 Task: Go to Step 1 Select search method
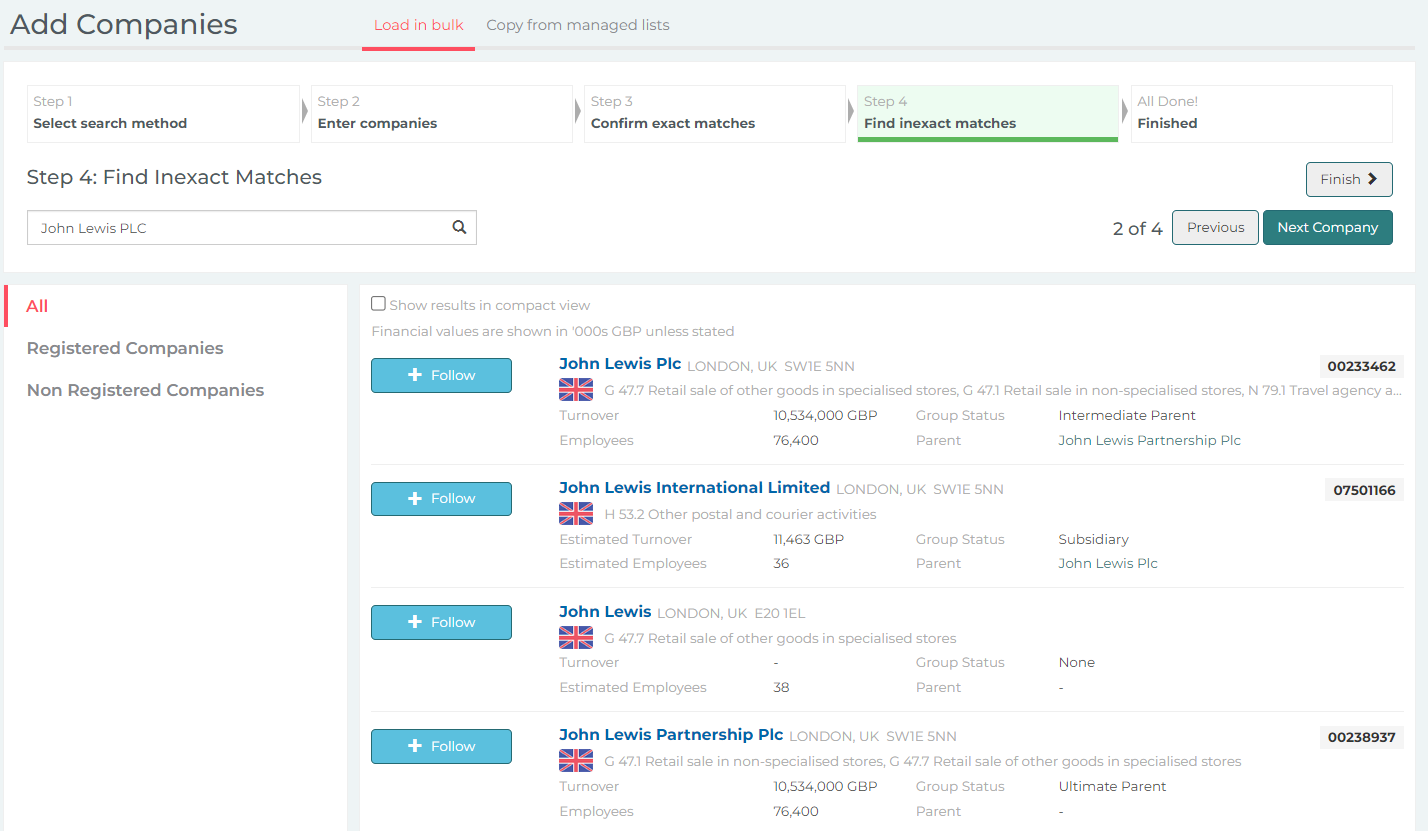pyautogui.click(x=163, y=113)
